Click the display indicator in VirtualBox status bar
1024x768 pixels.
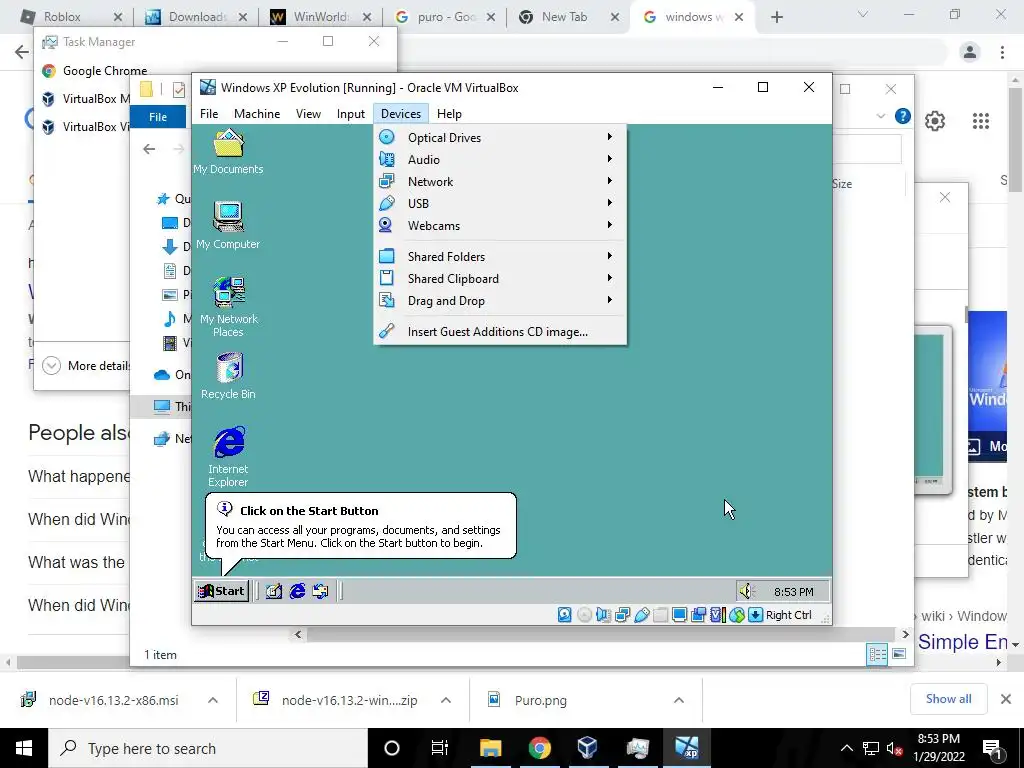(679, 615)
